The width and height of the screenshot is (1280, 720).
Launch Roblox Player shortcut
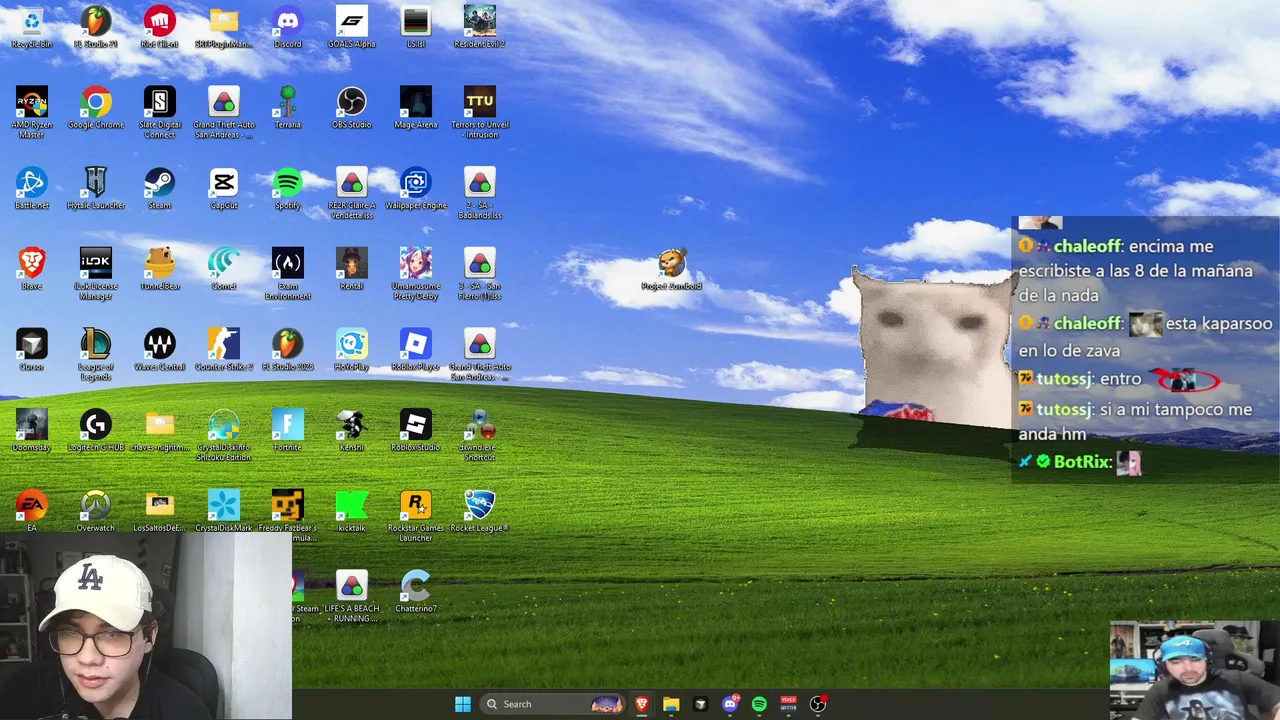coord(416,350)
